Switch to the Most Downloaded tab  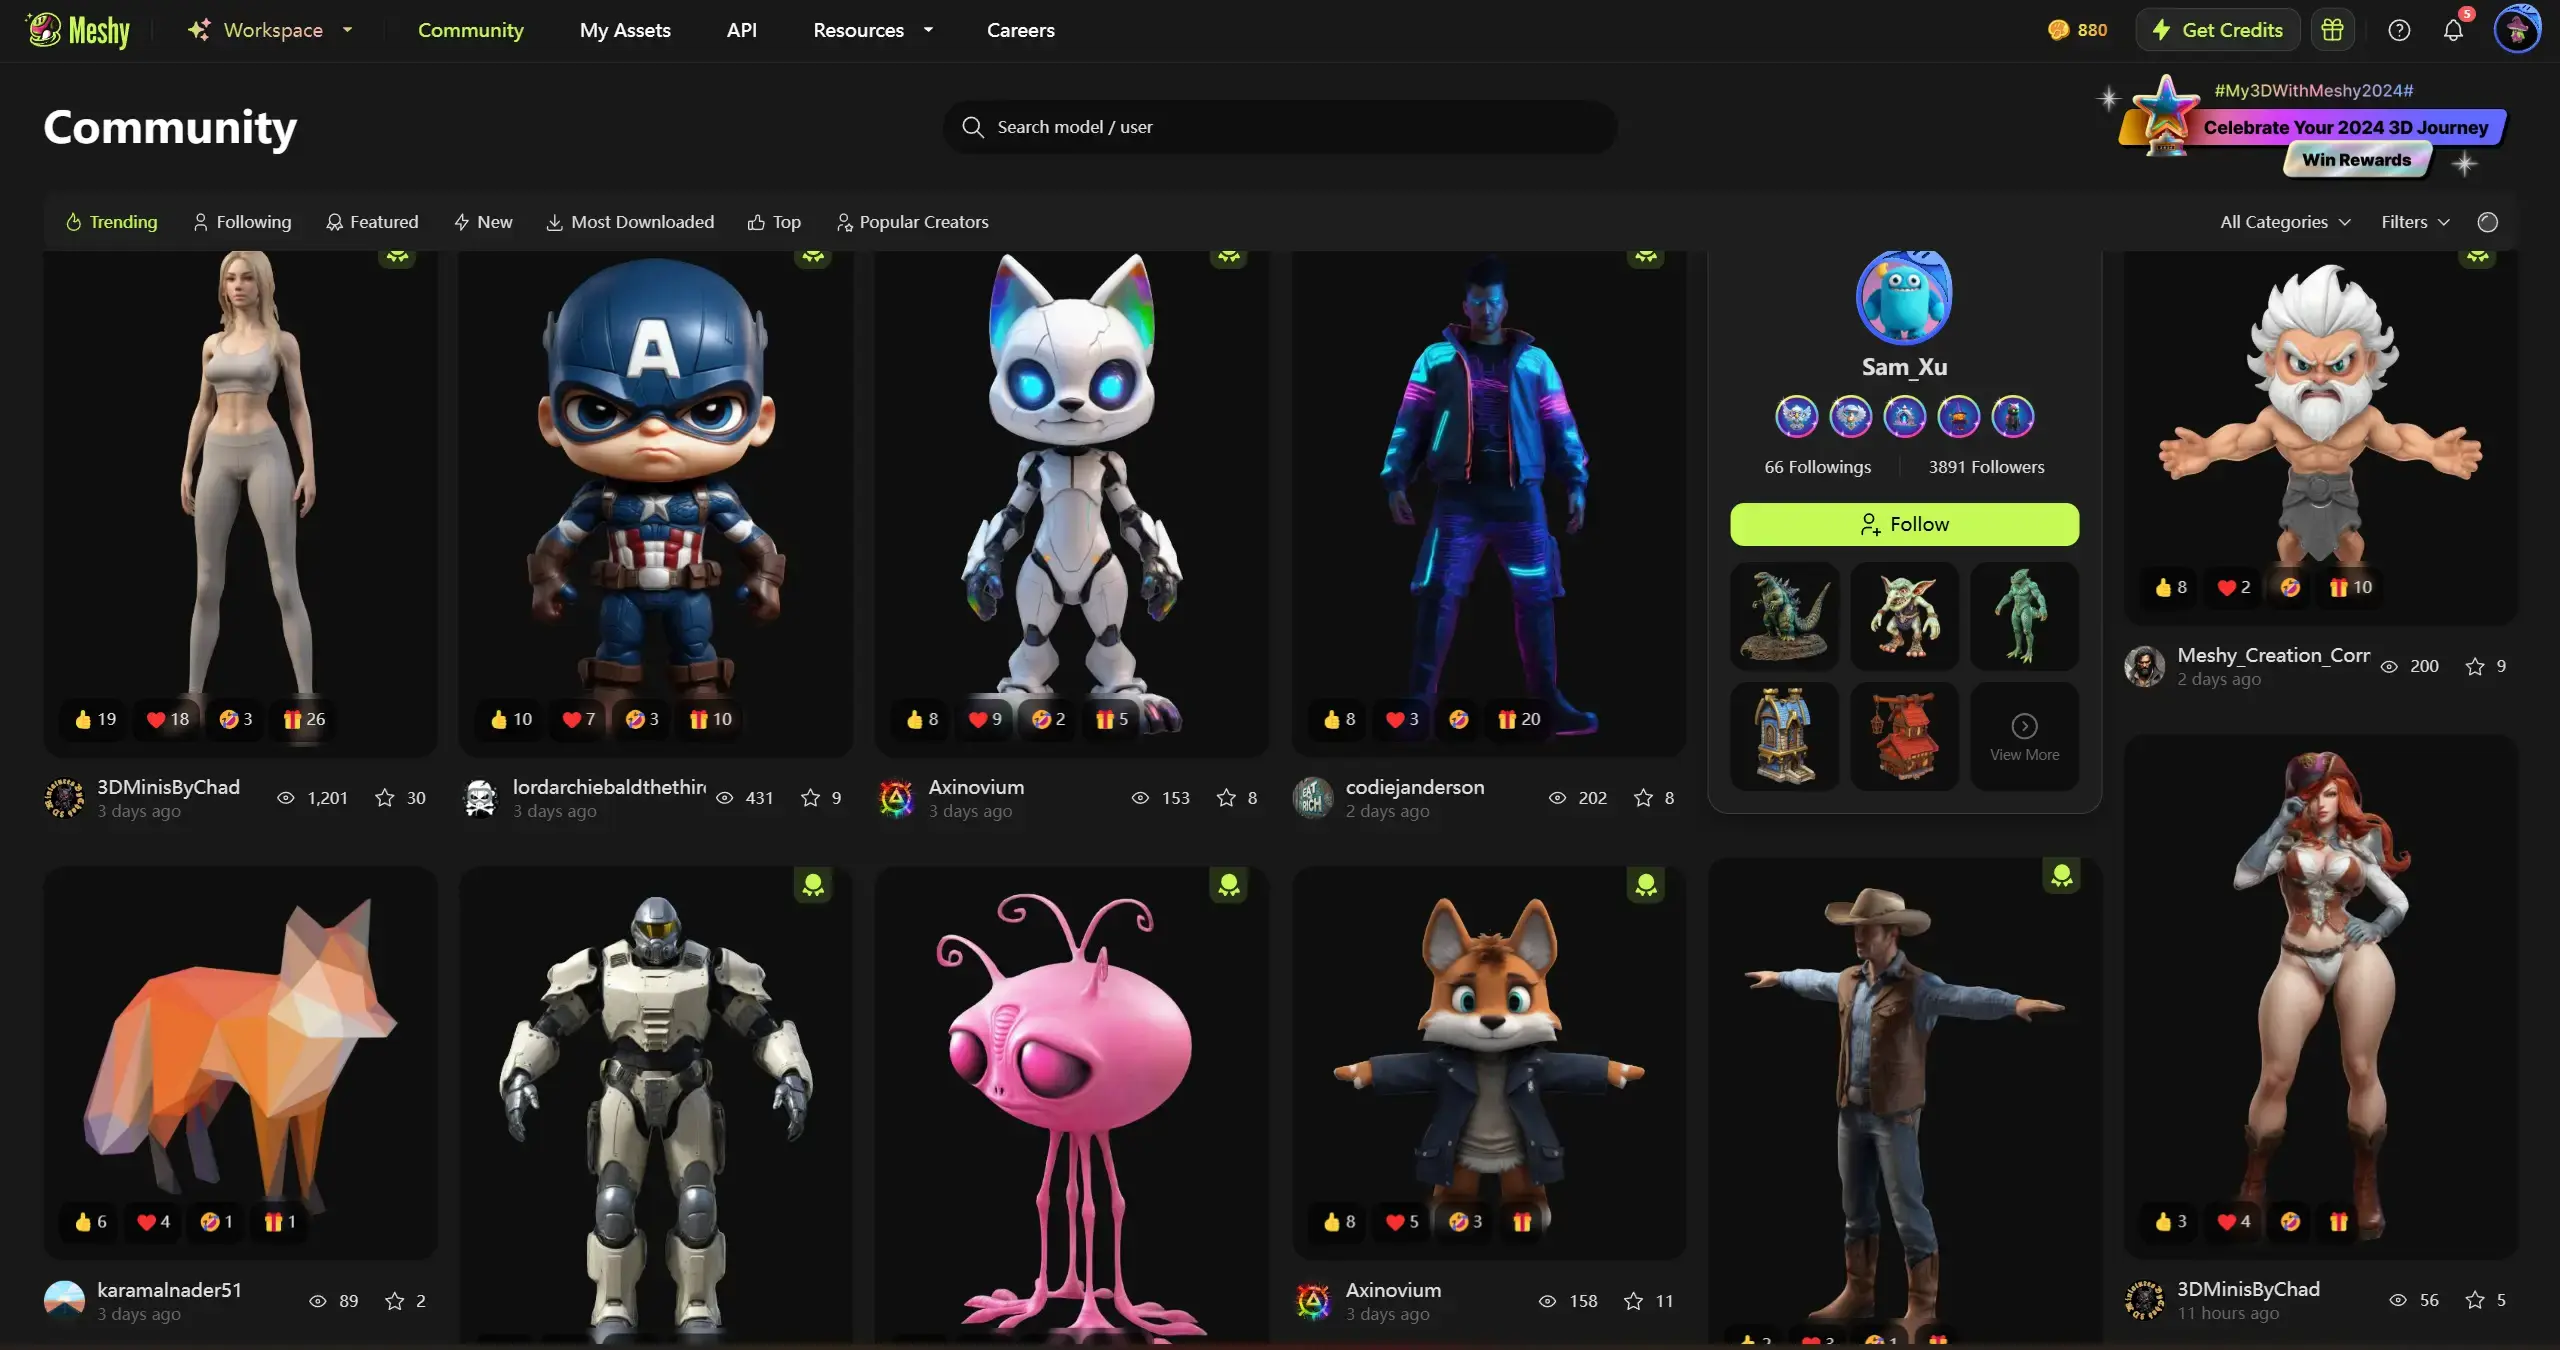630,222
